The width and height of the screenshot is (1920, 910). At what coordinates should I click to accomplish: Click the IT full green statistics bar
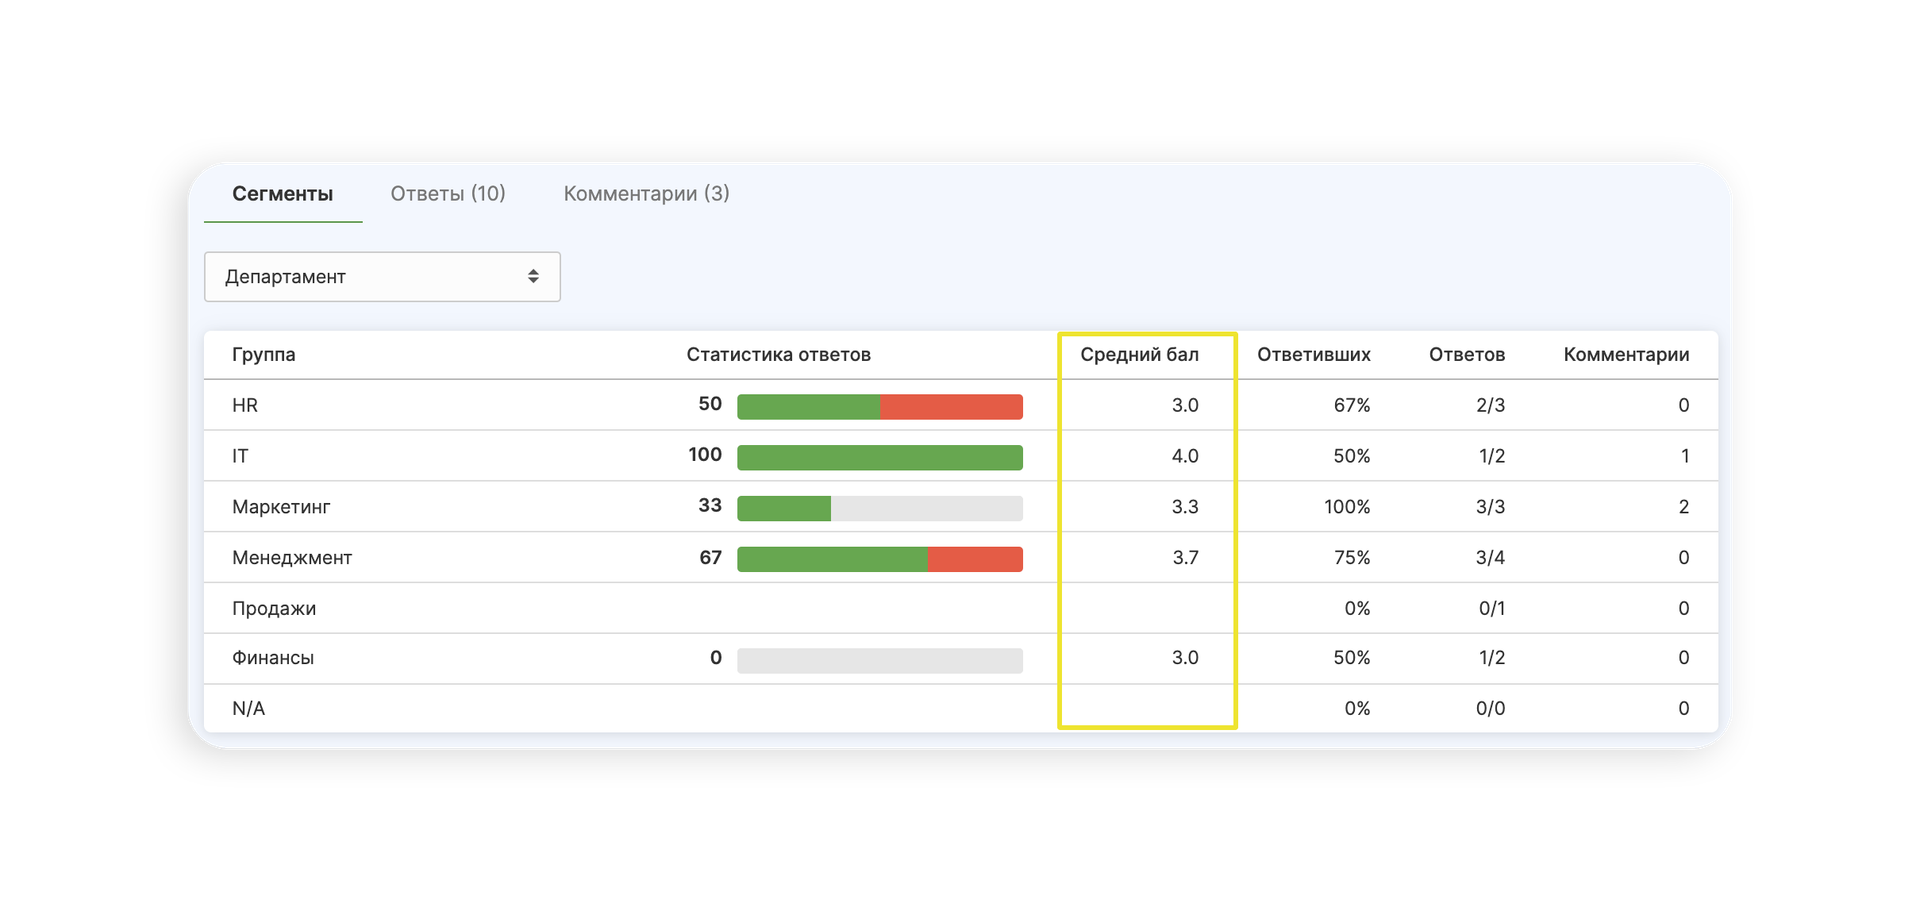(x=880, y=458)
